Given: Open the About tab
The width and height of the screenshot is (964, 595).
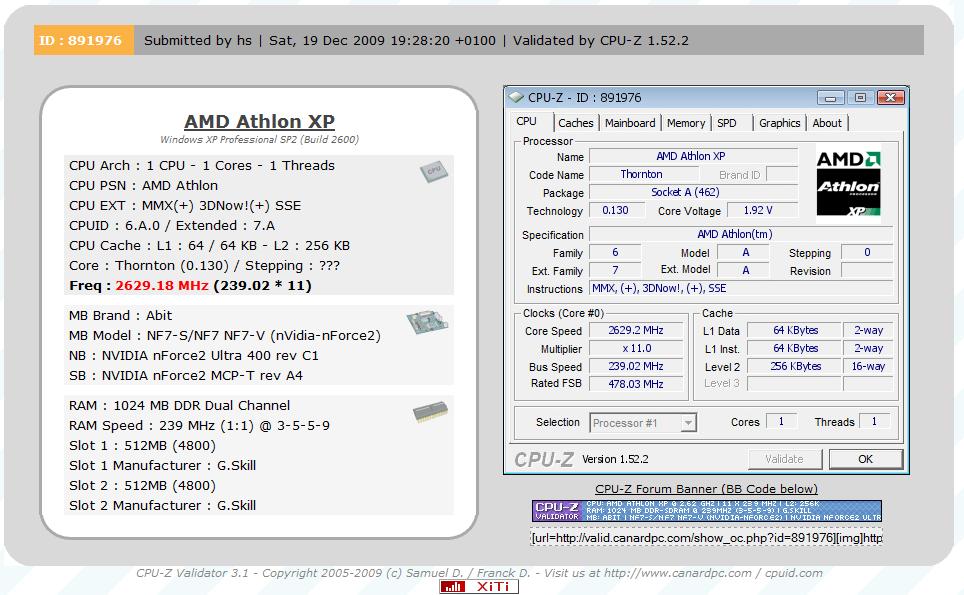Looking at the screenshot, I should [827, 123].
